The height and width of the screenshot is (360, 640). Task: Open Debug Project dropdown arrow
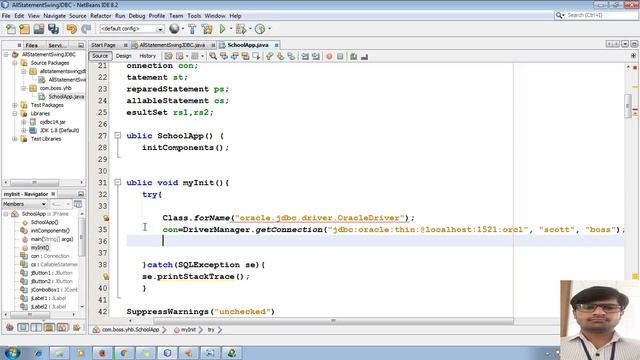coord(250,29)
